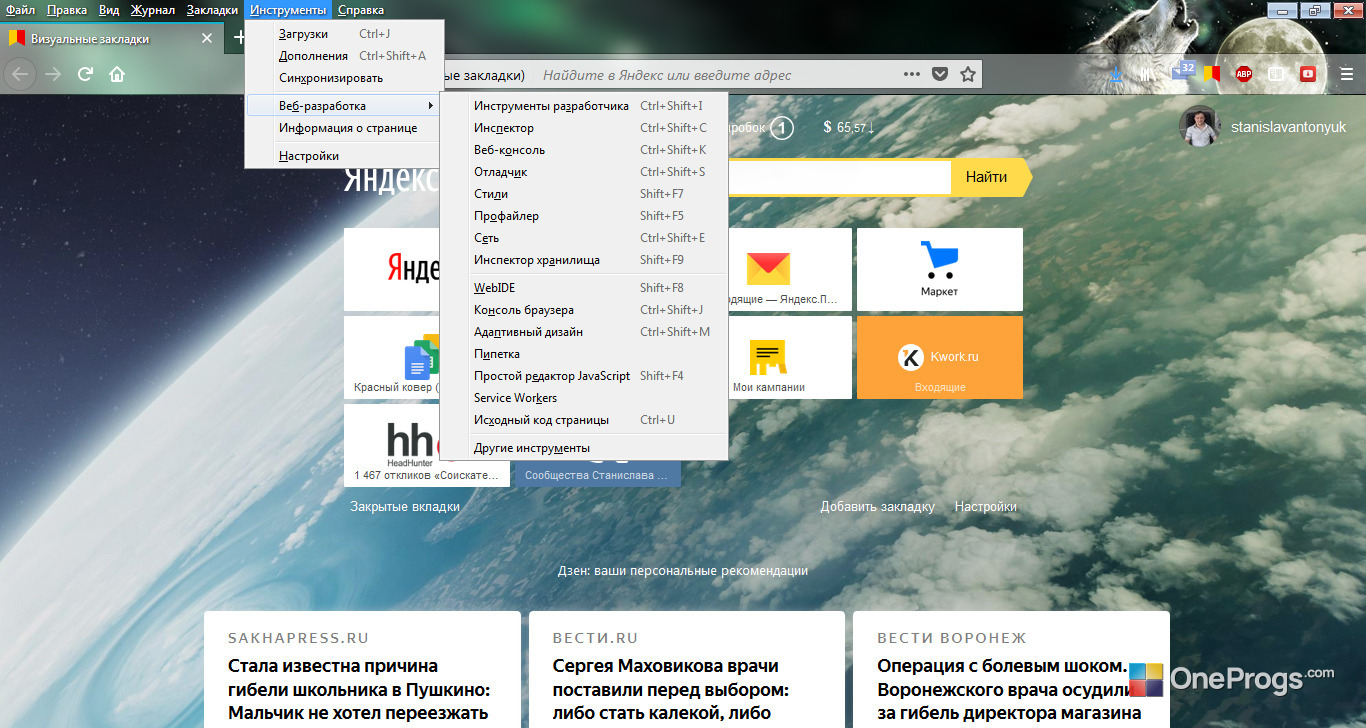Image resolution: width=1366 pixels, height=728 pixels.
Task: Open Консоль браузера
Action: 584,310
